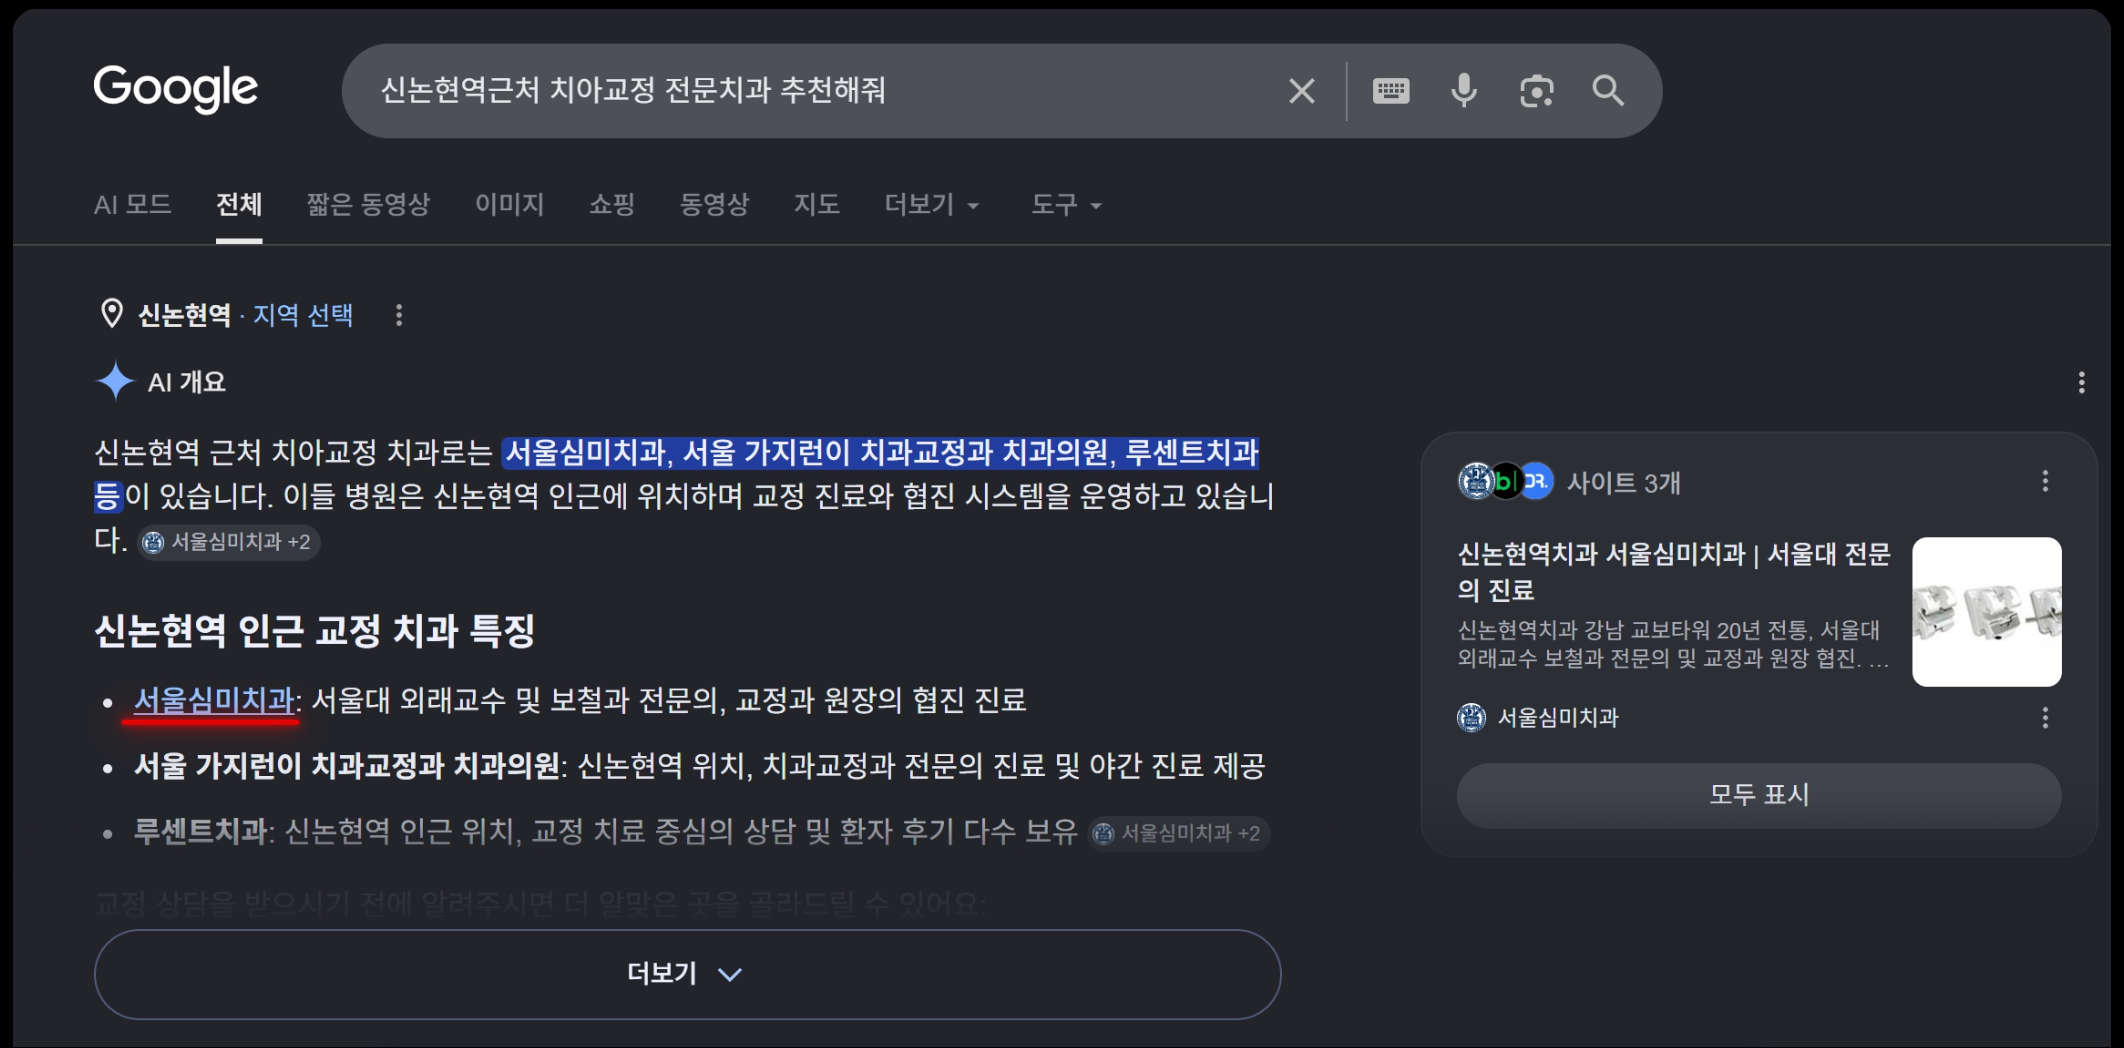This screenshot has width=2124, height=1048.
Task: Open Google Lens image search
Action: [1536, 91]
